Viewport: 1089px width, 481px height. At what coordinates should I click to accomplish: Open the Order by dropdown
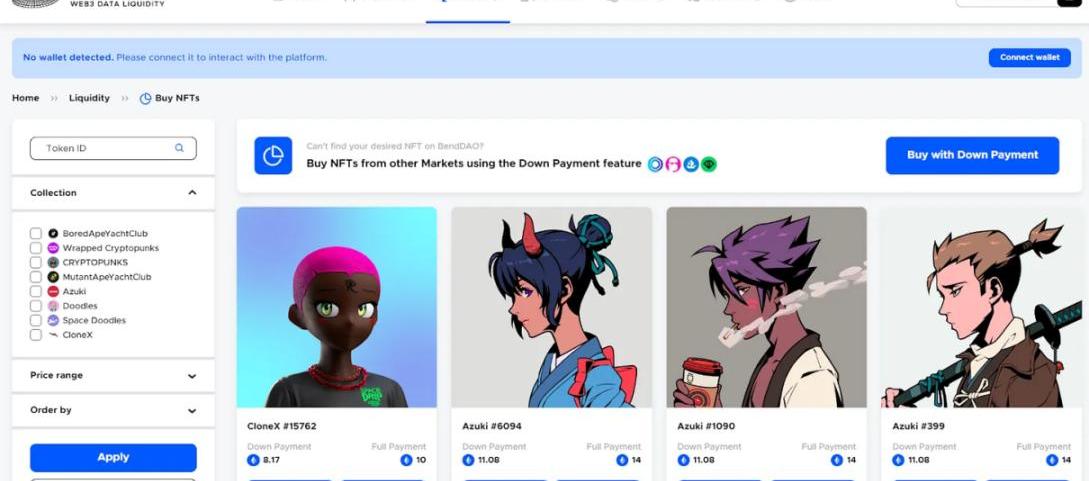click(192, 410)
